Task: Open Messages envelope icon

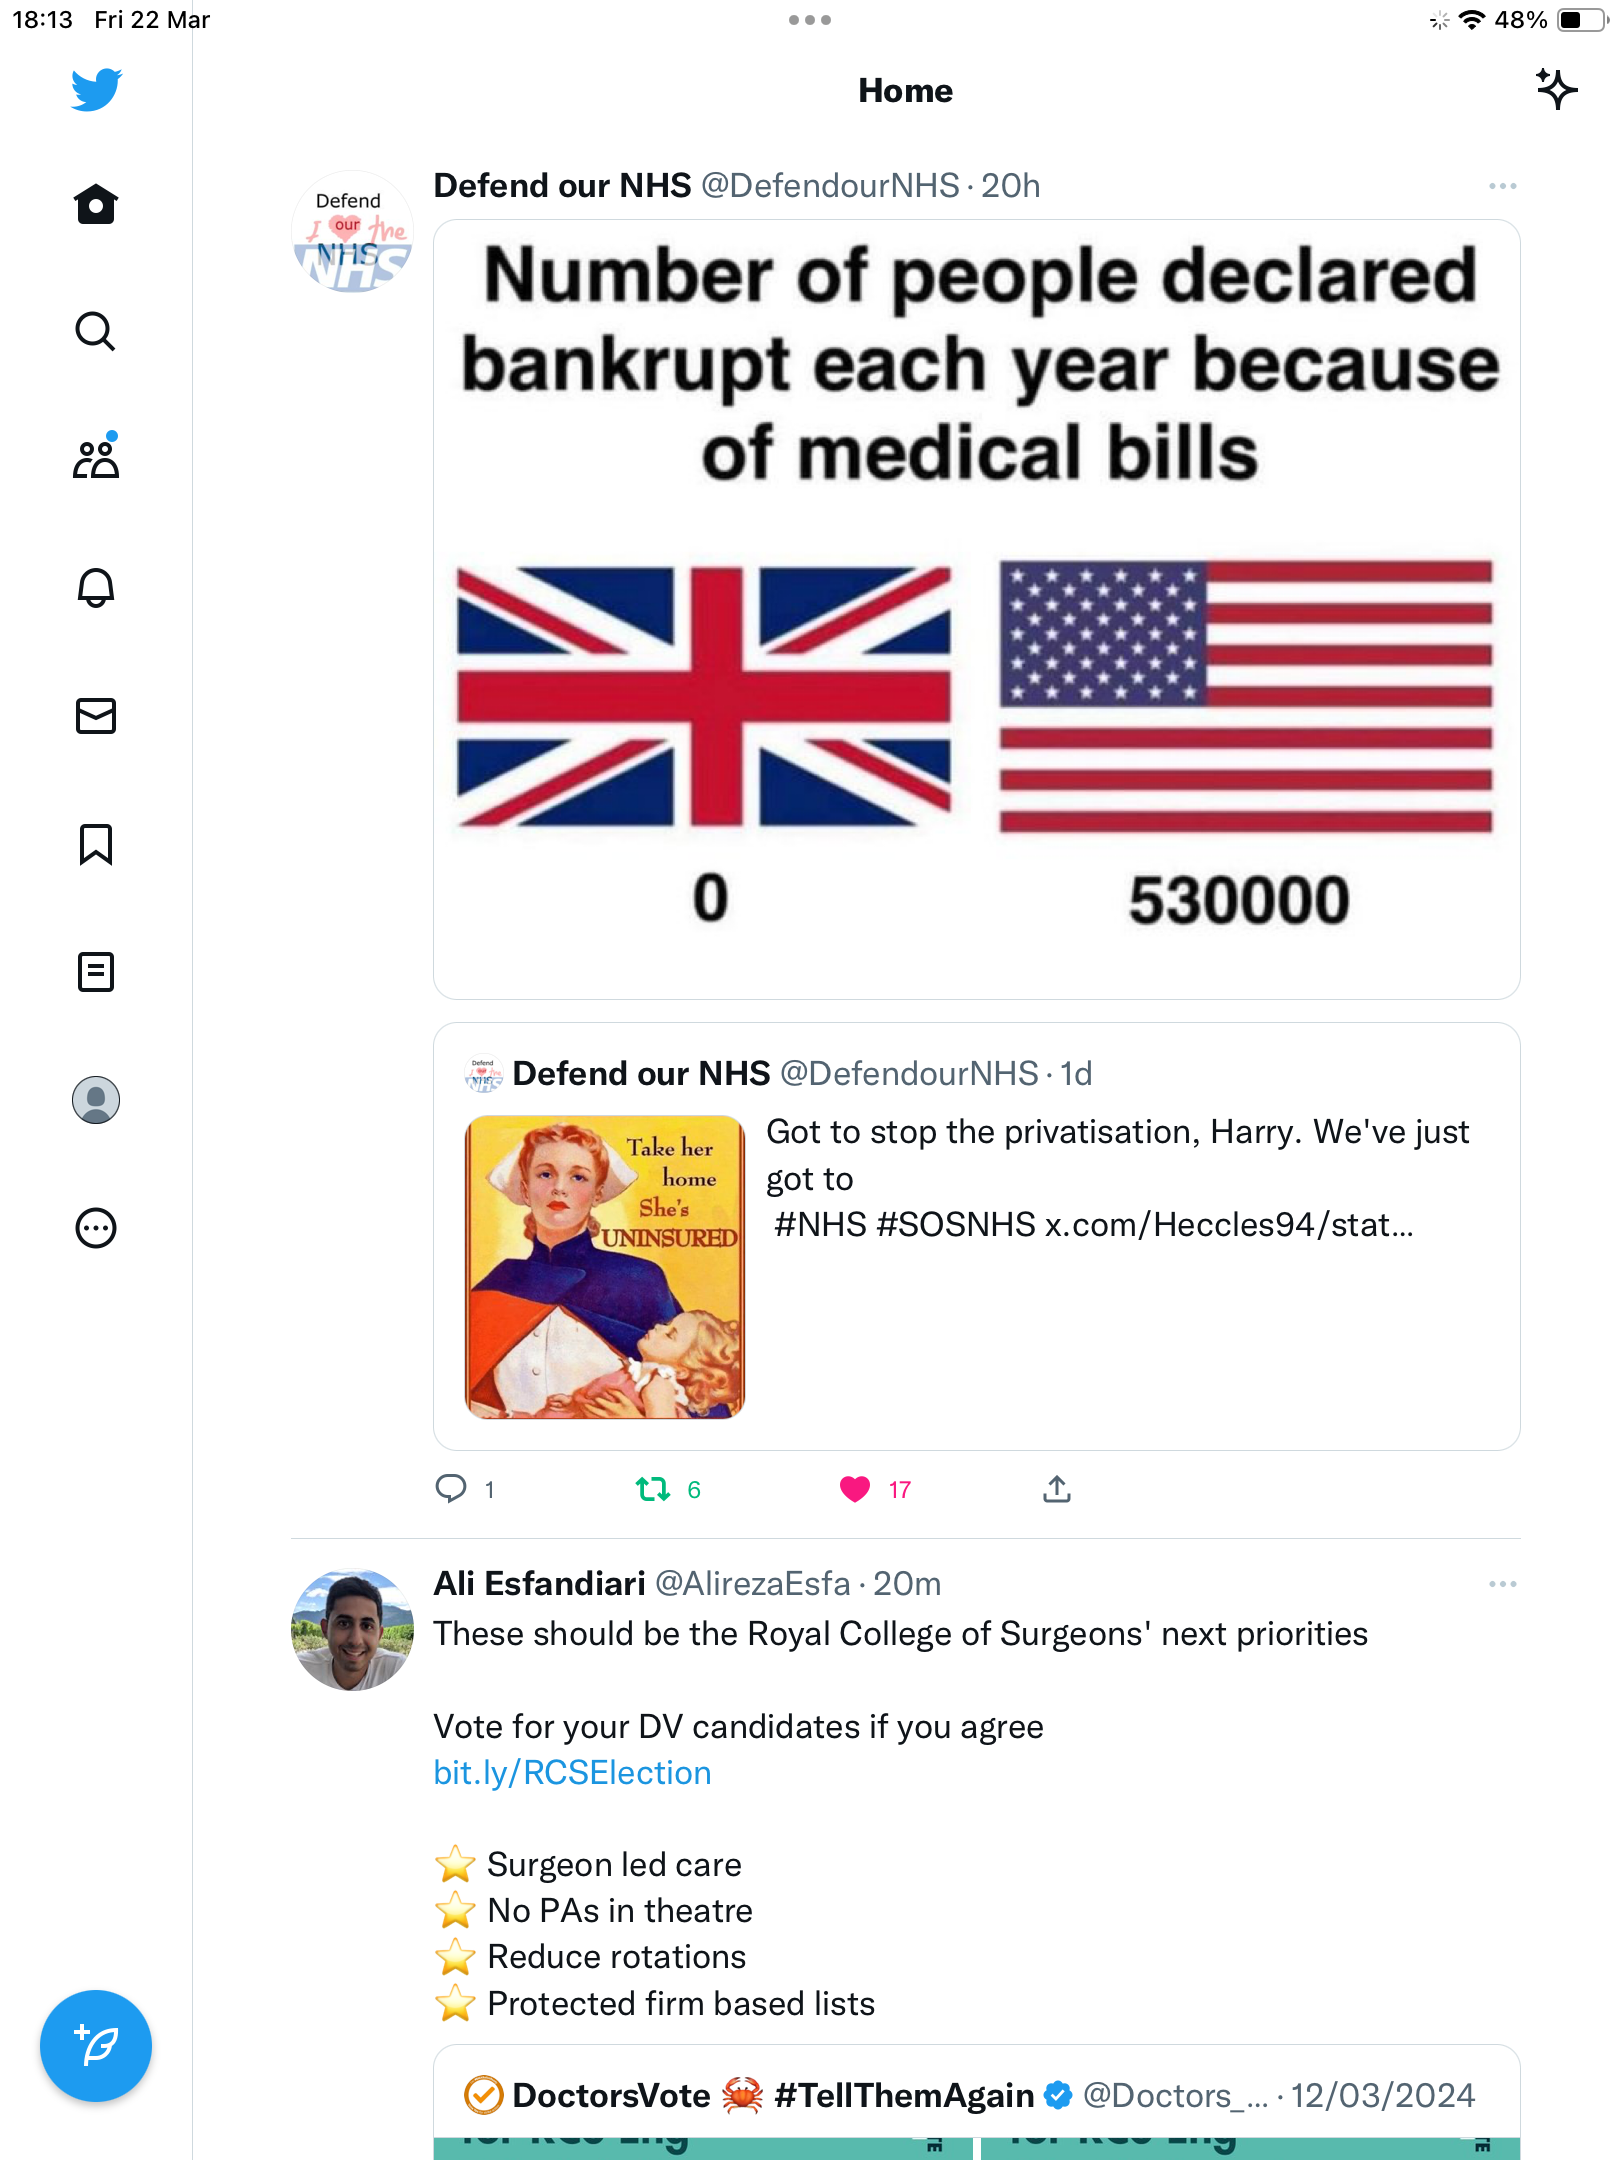Action: pos(96,716)
